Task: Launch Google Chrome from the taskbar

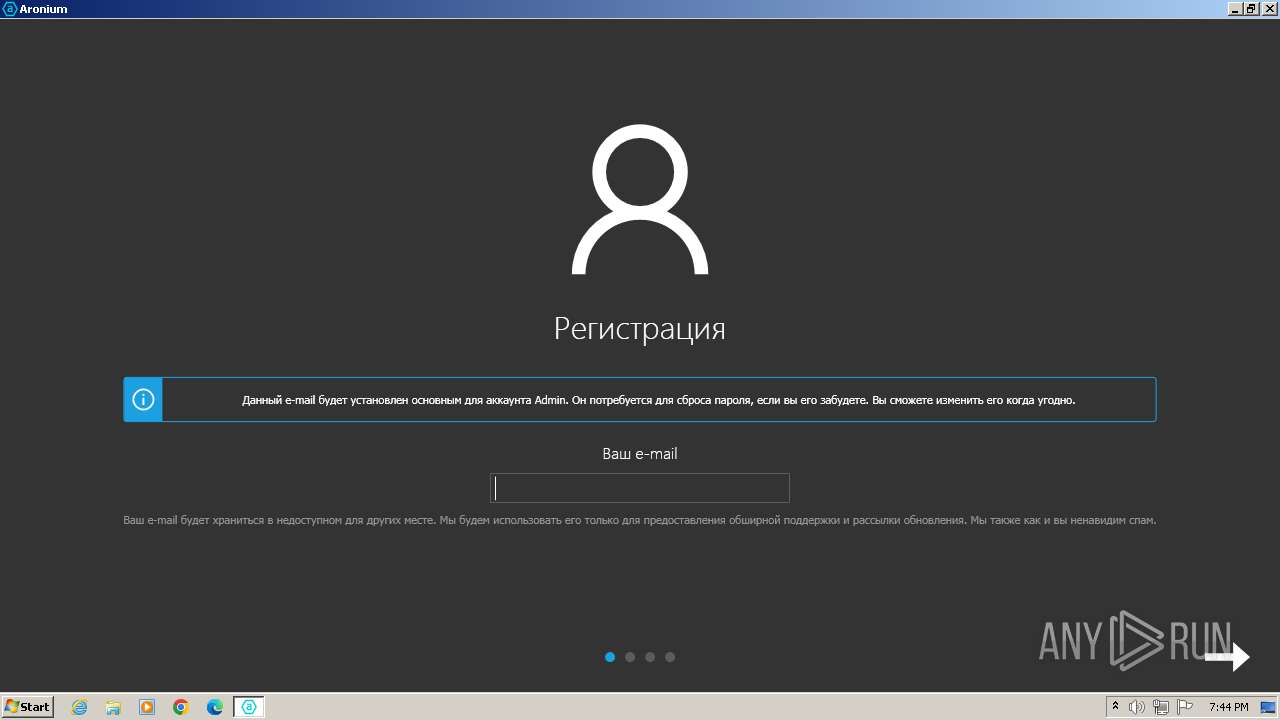Action: (x=181, y=707)
